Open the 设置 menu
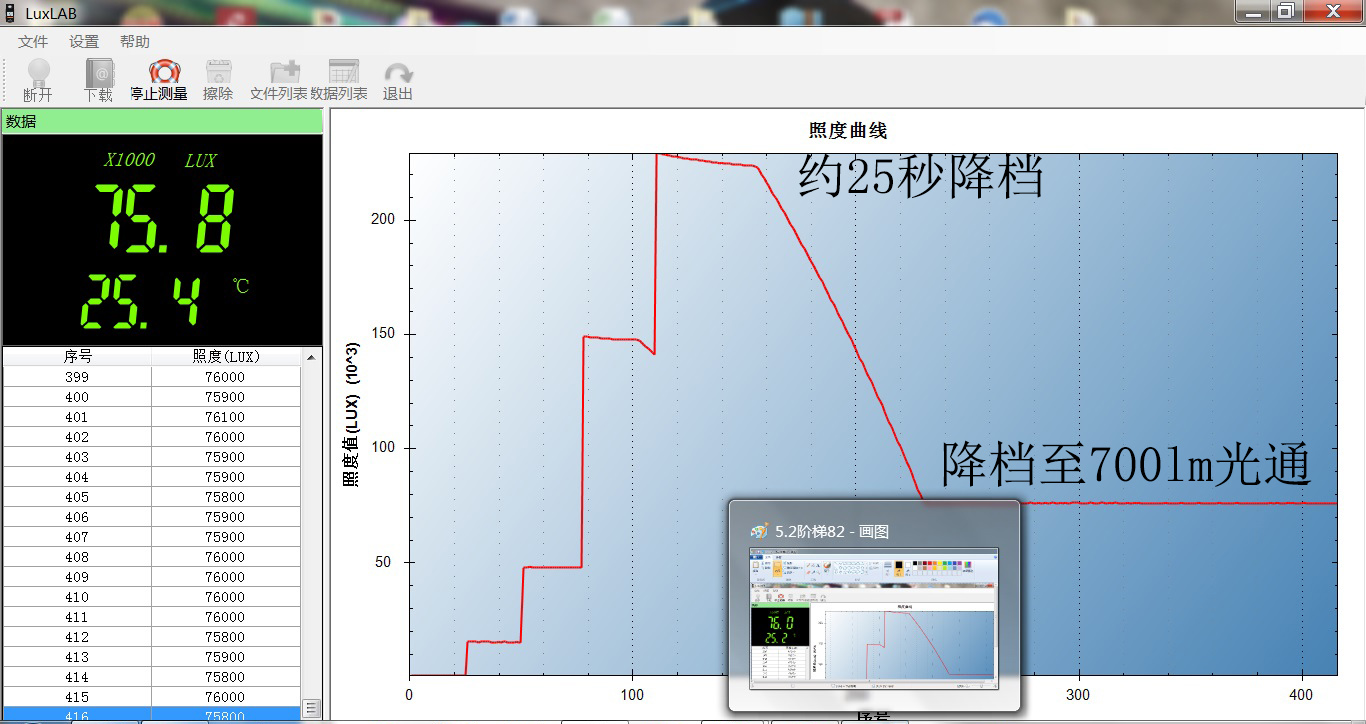The width and height of the screenshot is (1366, 724). click(83, 41)
